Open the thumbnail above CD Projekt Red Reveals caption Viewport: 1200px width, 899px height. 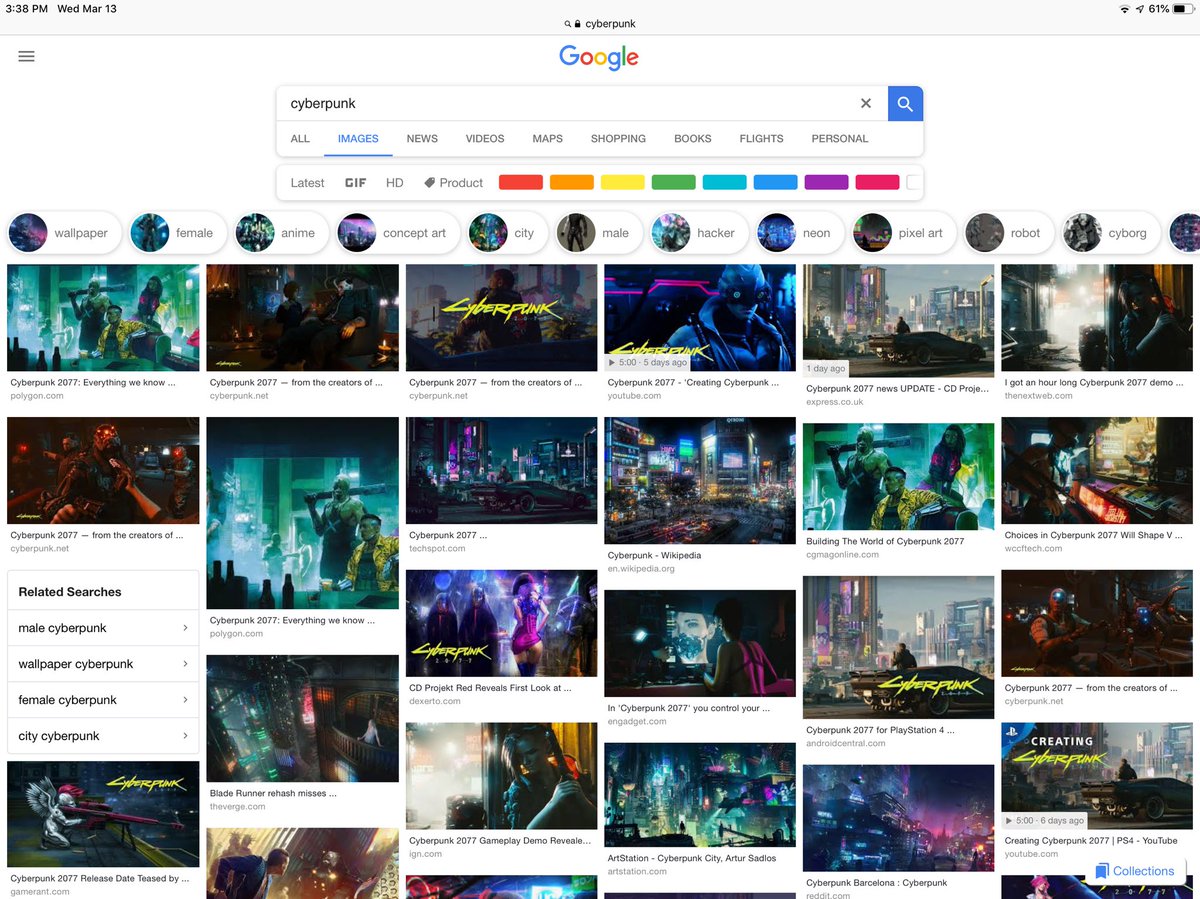pyautogui.click(x=501, y=623)
